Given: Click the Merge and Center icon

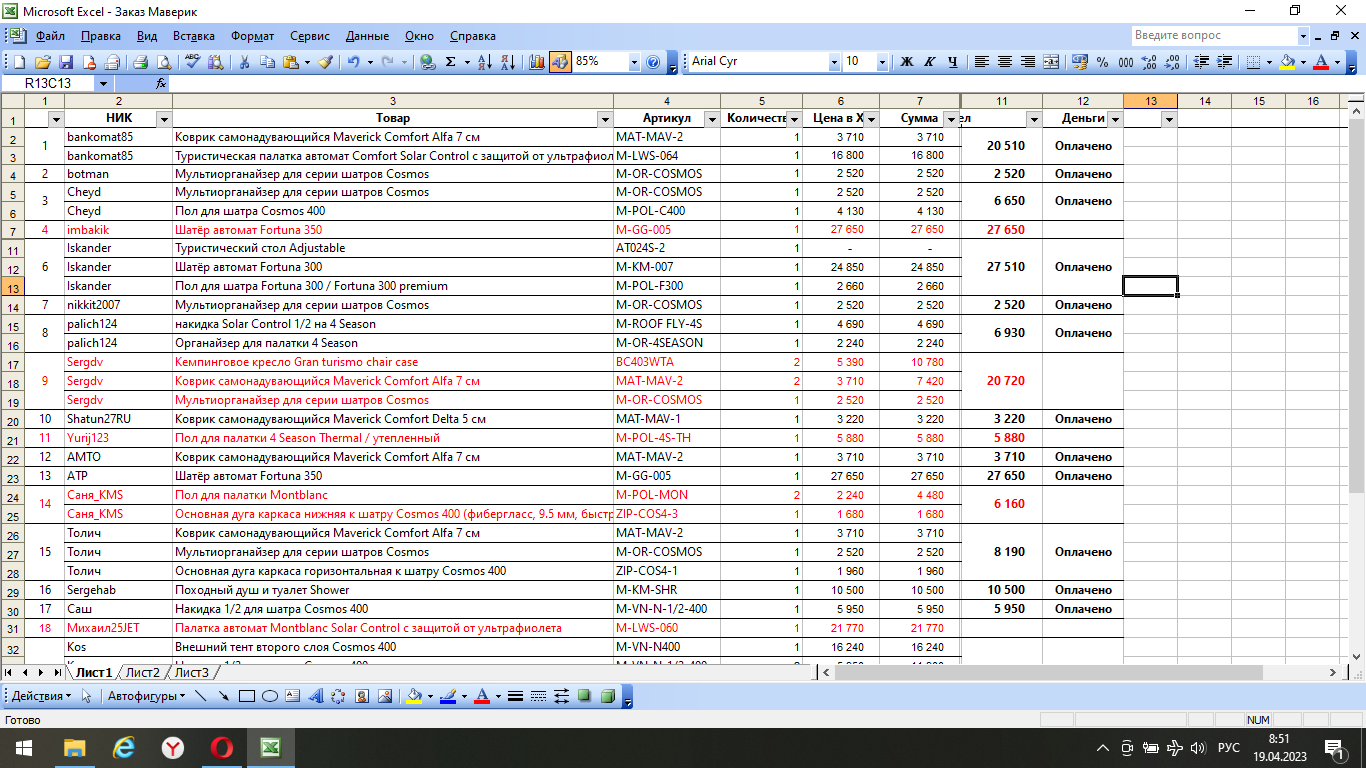Looking at the screenshot, I should click(x=1051, y=62).
